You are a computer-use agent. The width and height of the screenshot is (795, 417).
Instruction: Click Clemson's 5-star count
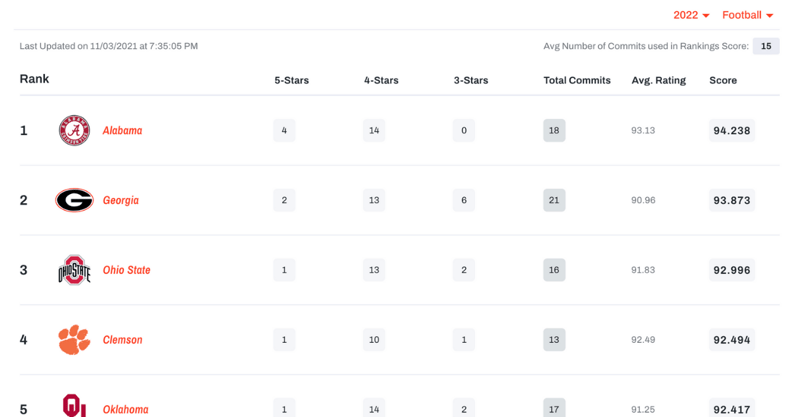[284, 339]
